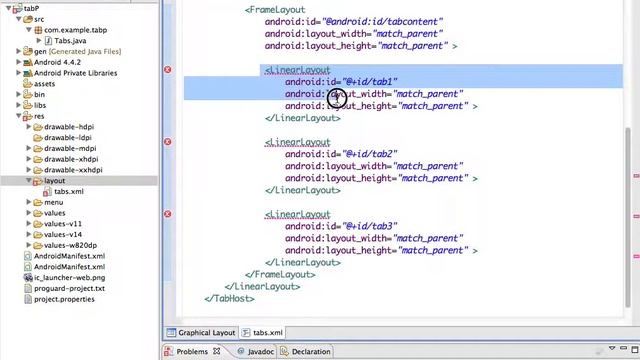Click the closing </FrameLayout> tag
The width and height of the screenshot is (640, 360).
point(280,274)
